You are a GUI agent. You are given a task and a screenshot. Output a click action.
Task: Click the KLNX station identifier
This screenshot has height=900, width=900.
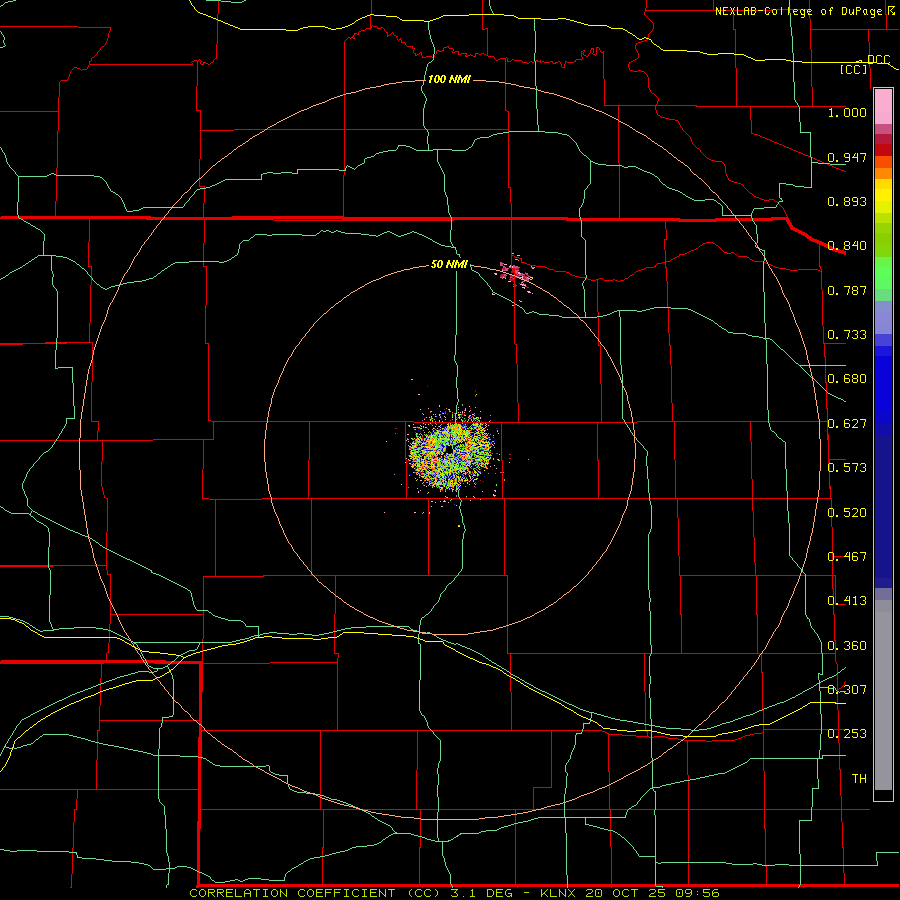[558, 893]
